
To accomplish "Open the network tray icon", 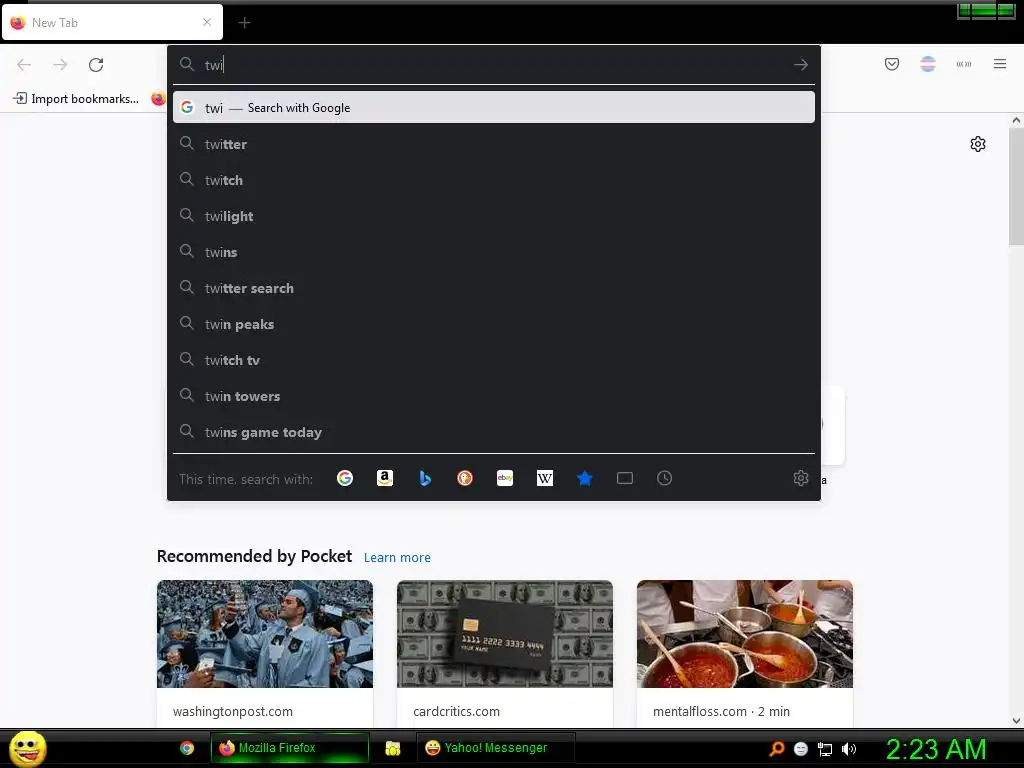I will coord(825,749).
